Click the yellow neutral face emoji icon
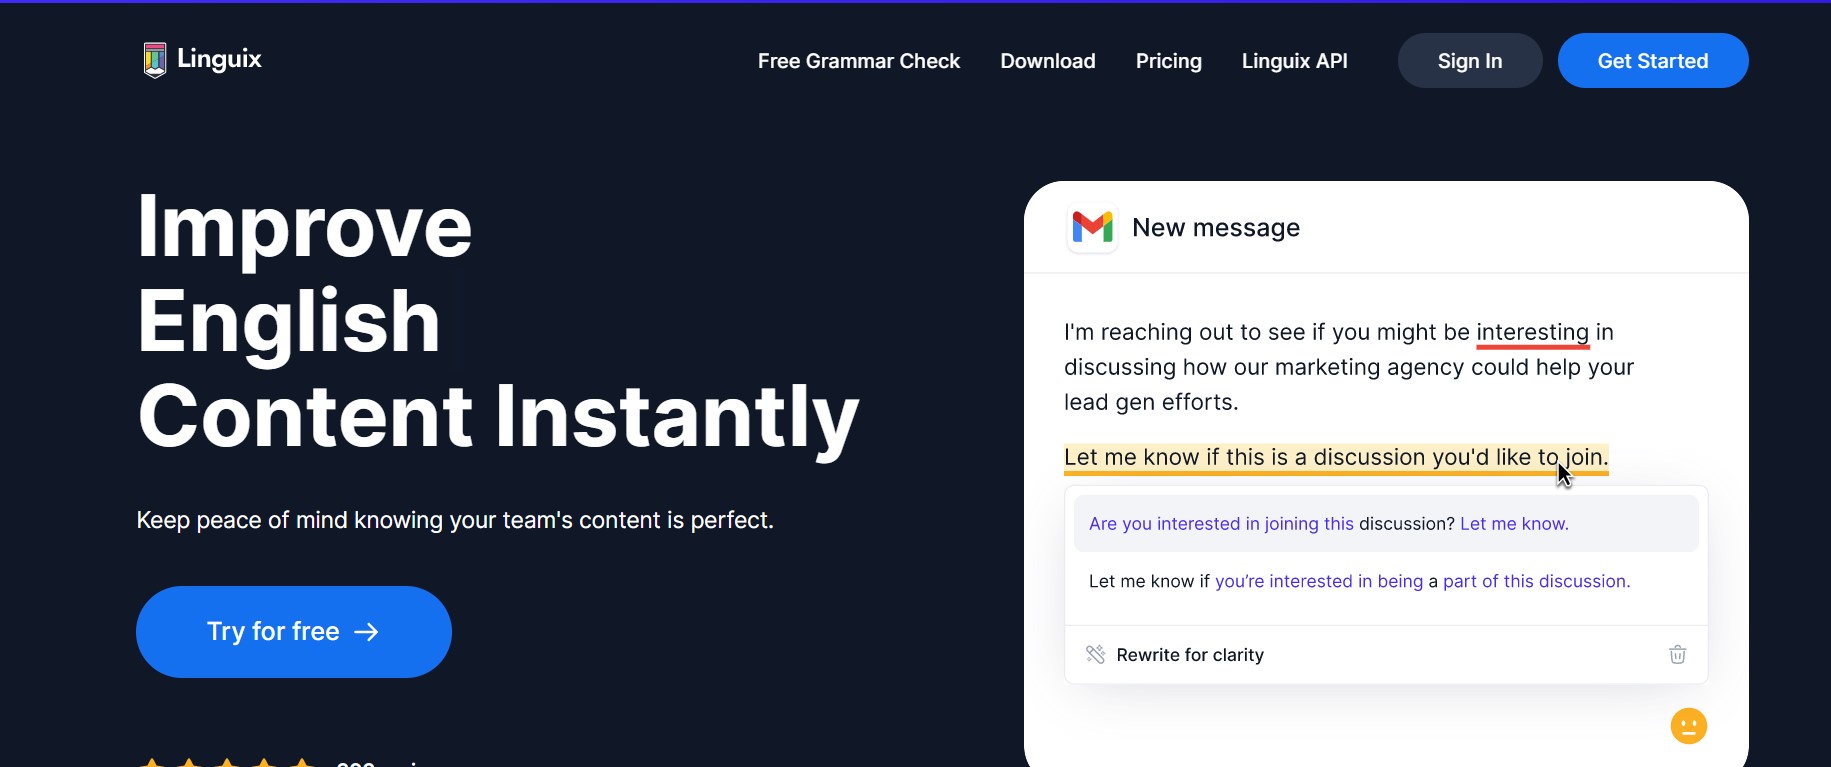The width and height of the screenshot is (1831, 767). pyautogui.click(x=1688, y=726)
